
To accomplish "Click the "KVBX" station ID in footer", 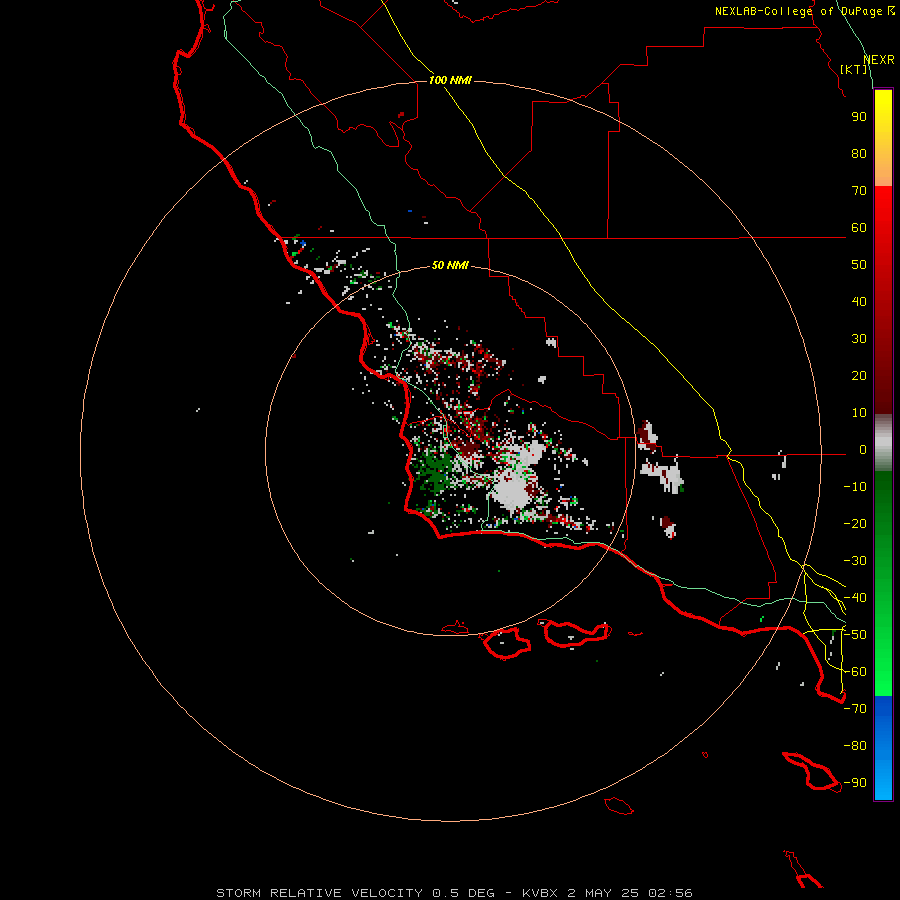I will 540,893.
